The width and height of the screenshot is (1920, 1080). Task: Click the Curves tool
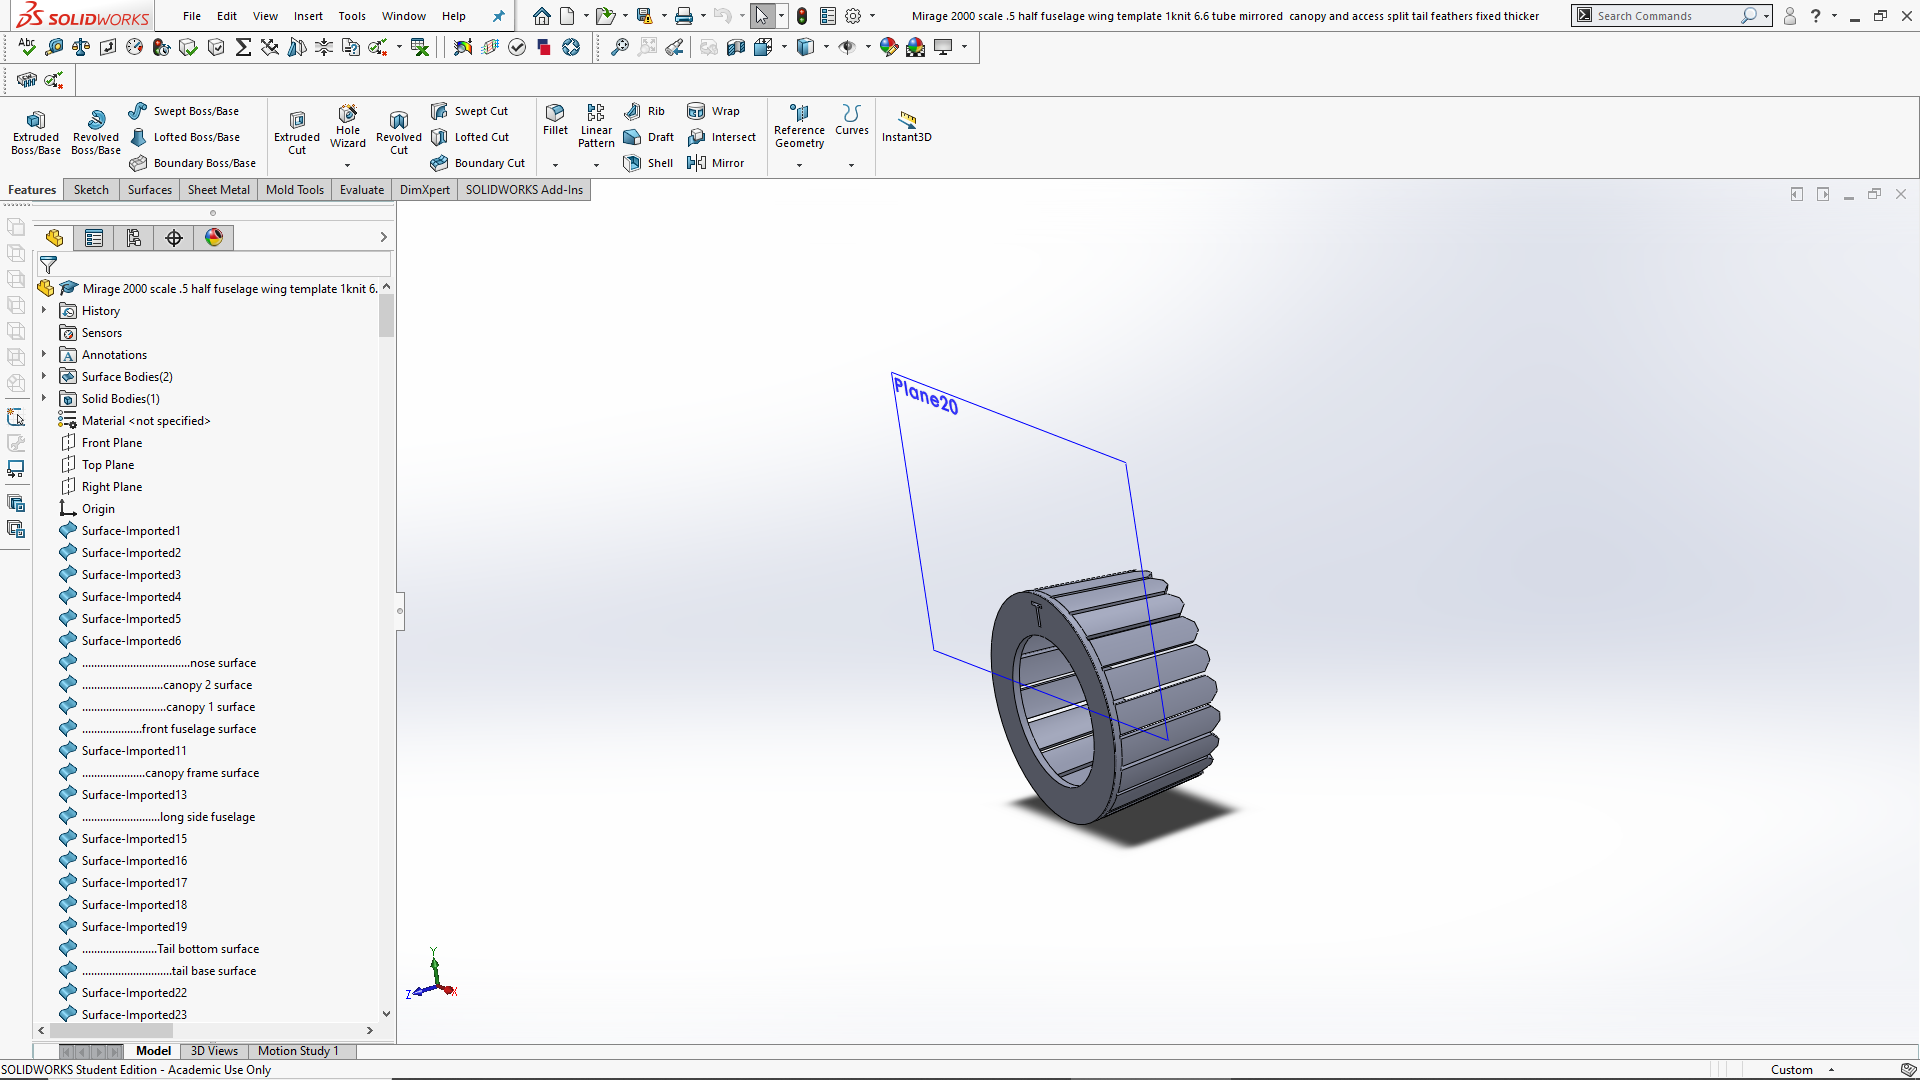tap(851, 119)
